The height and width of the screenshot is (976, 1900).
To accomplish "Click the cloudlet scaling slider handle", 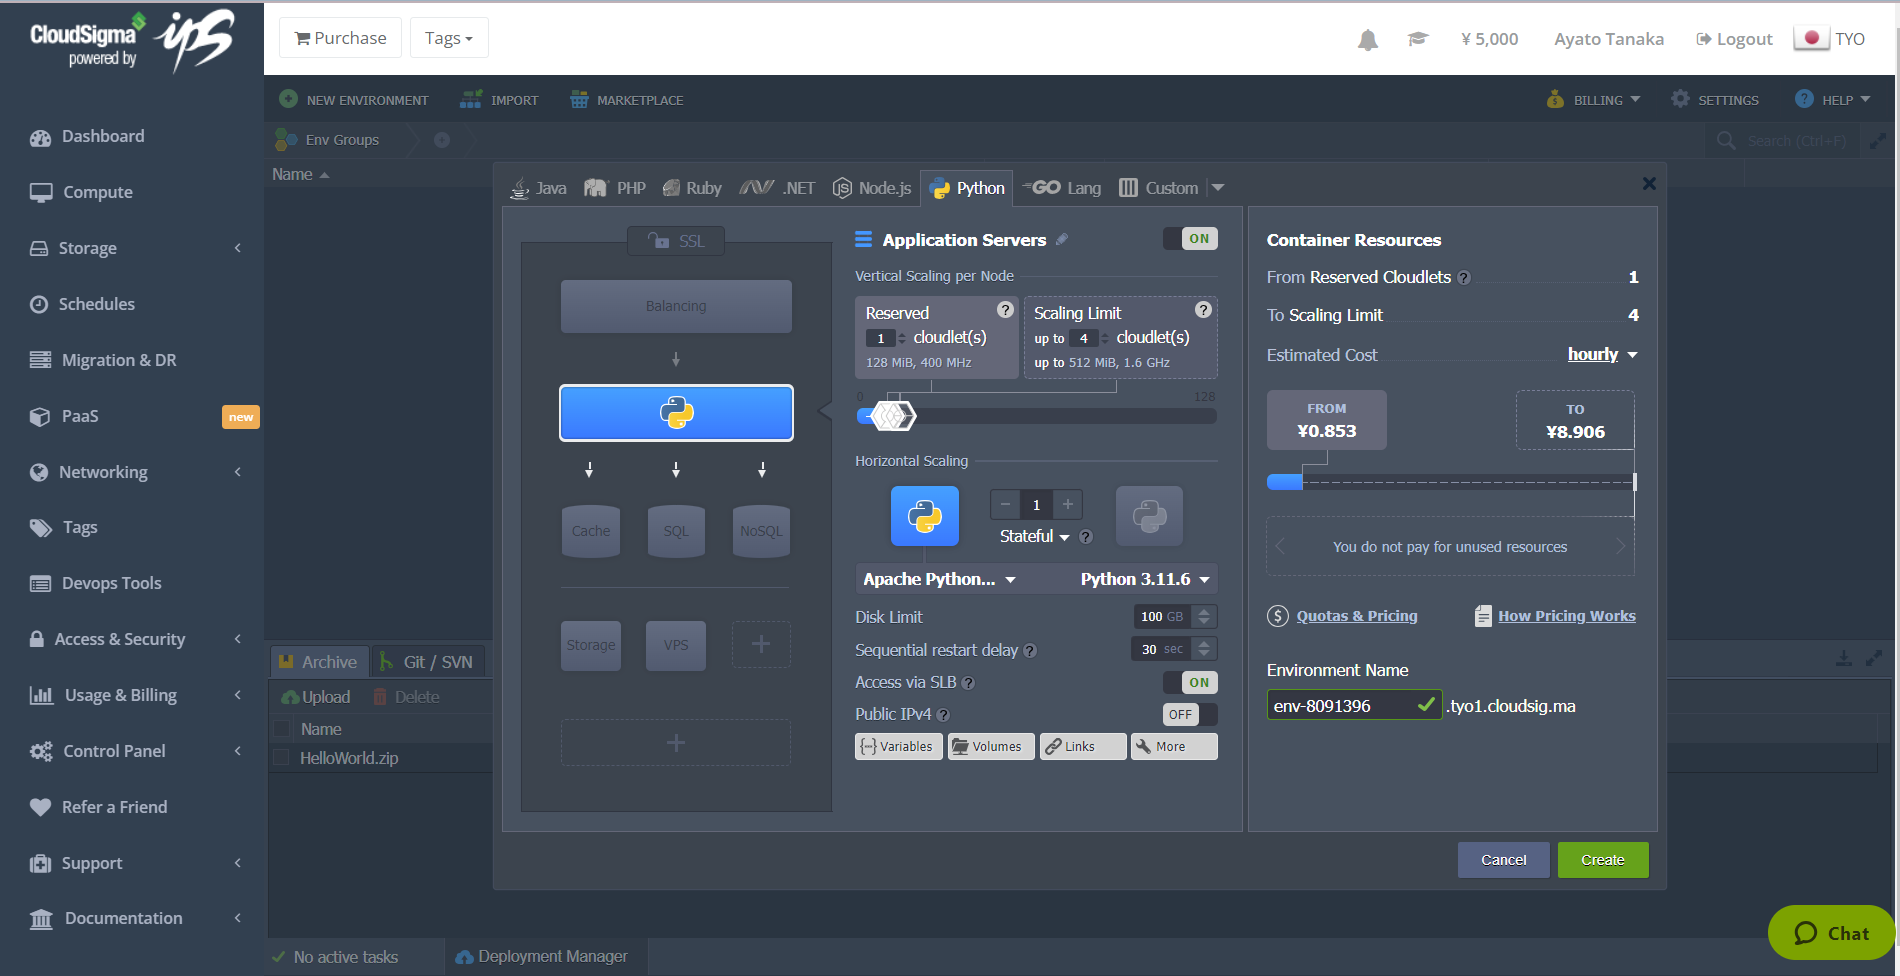I will point(892,415).
